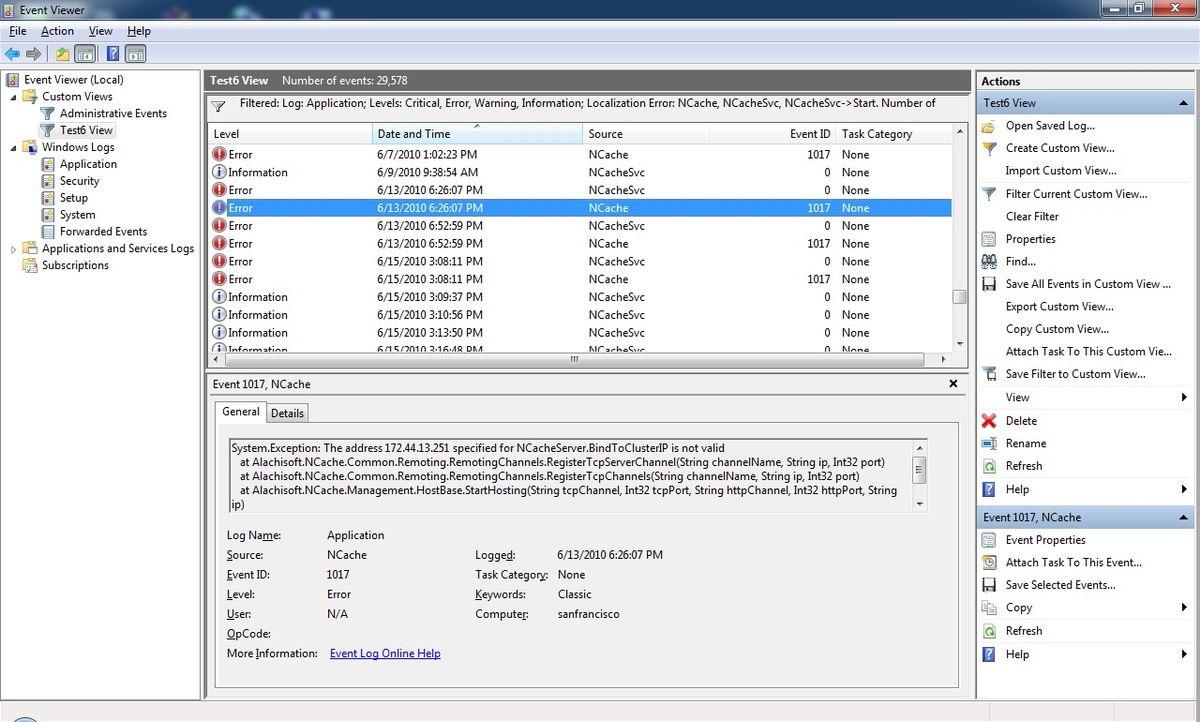Image resolution: width=1200 pixels, height=722 pixels.
Task: Click the Up One Level folder icon
Action: (x=63, y=54)
